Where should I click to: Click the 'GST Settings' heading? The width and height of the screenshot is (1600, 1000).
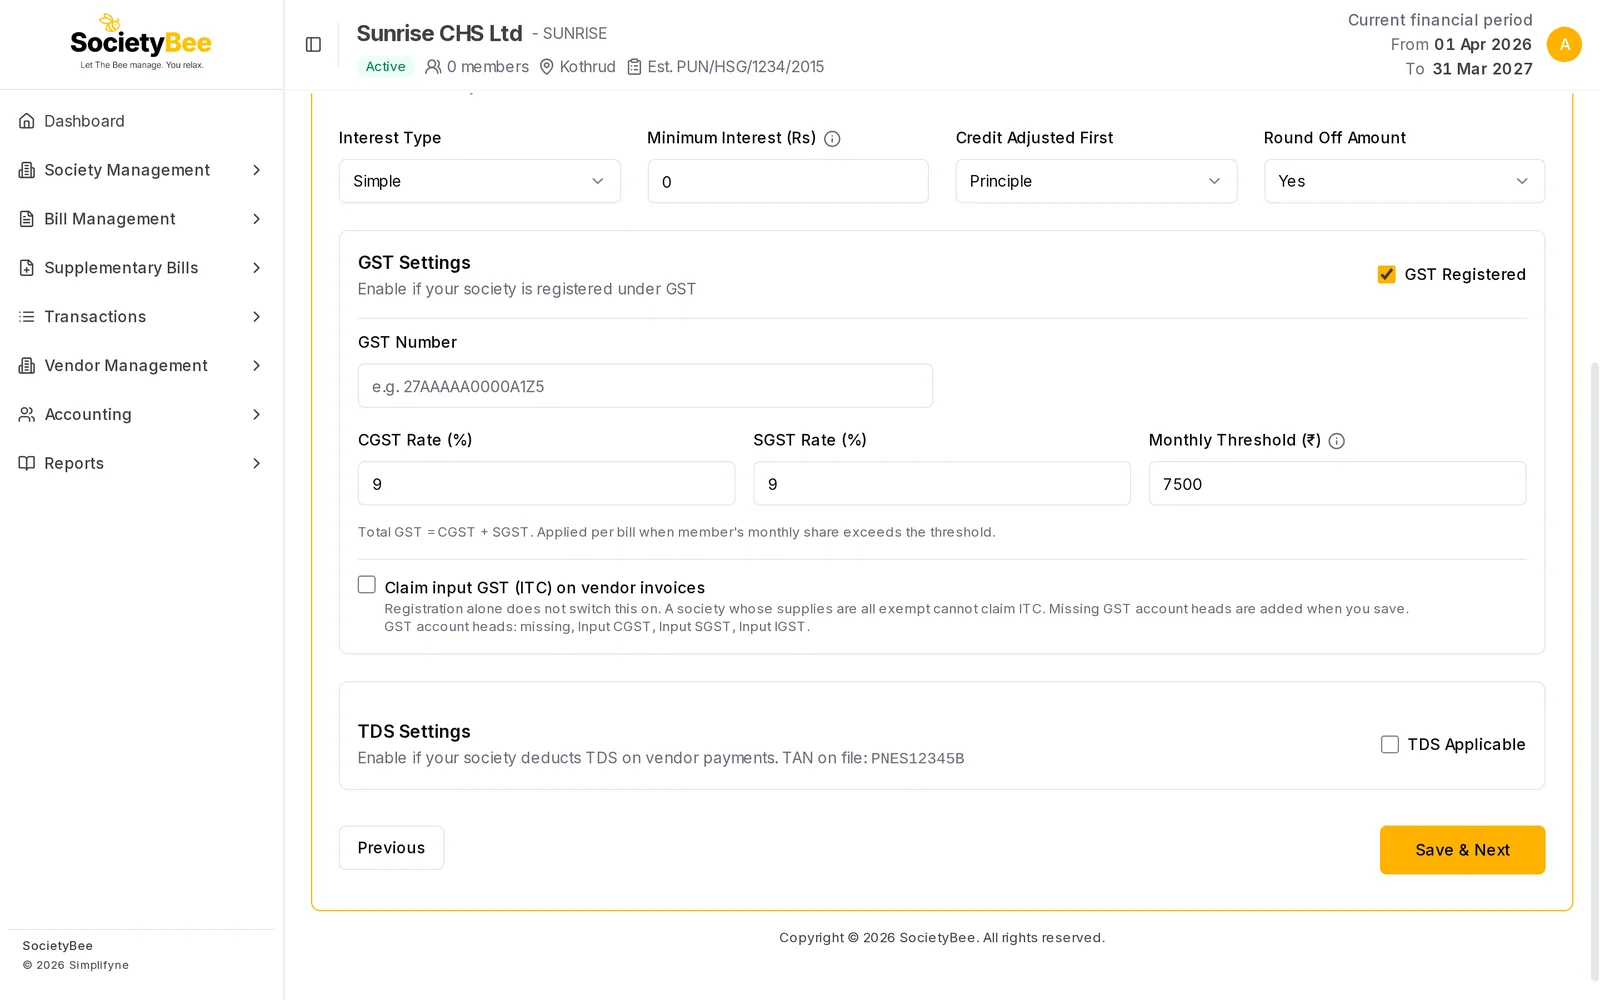(414, 263)
